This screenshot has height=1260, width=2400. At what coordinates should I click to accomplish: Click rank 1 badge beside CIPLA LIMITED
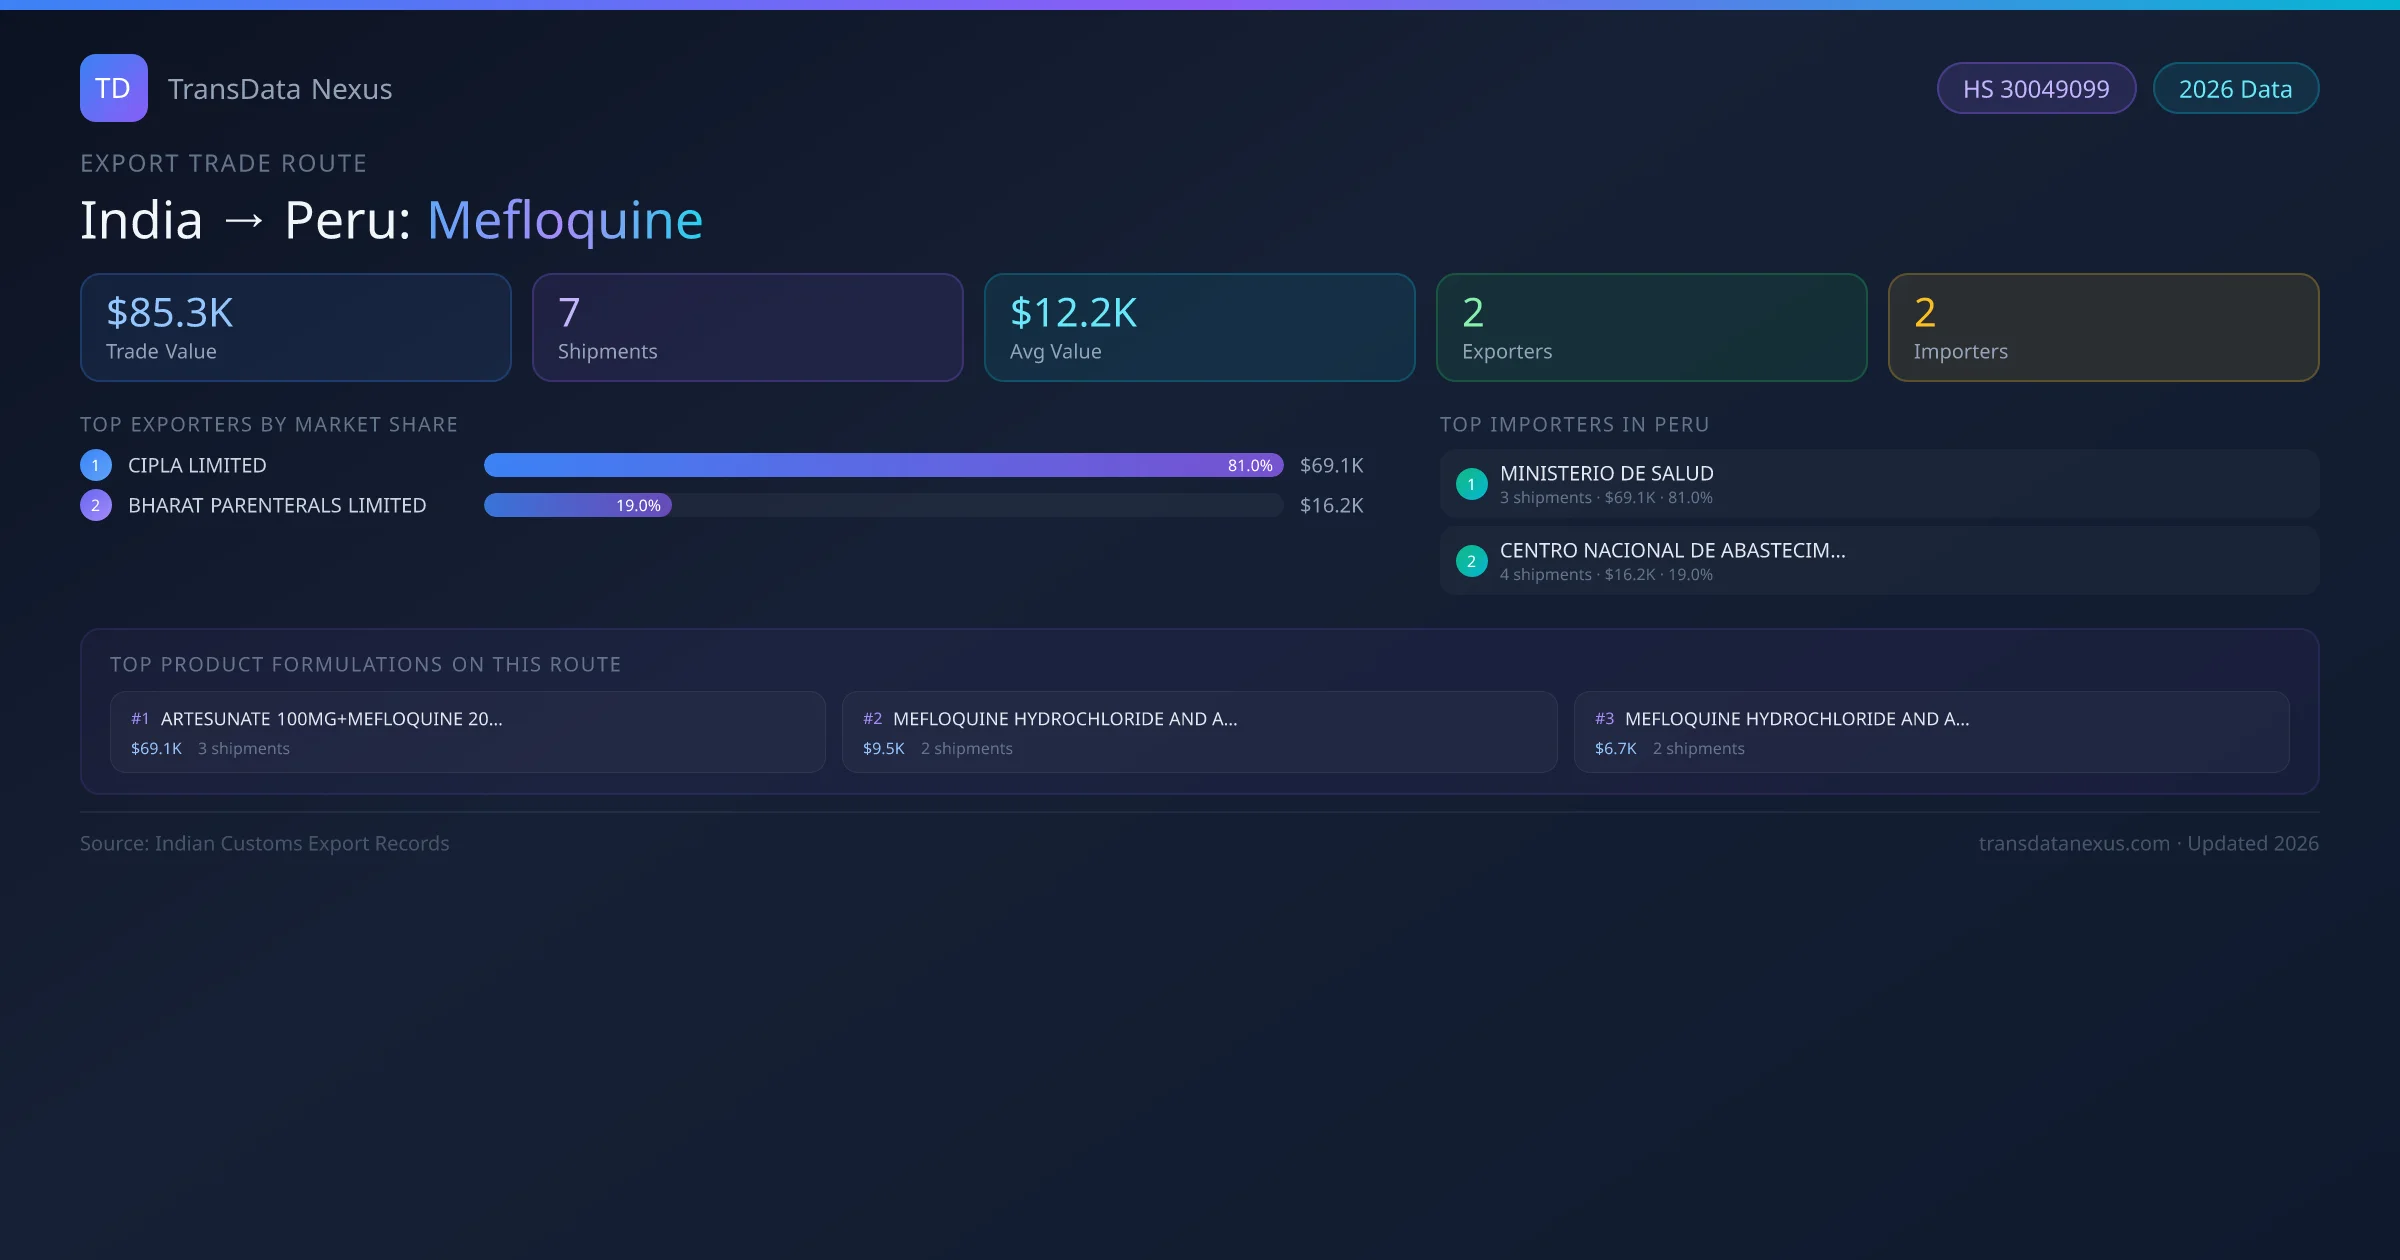[96, 465]
